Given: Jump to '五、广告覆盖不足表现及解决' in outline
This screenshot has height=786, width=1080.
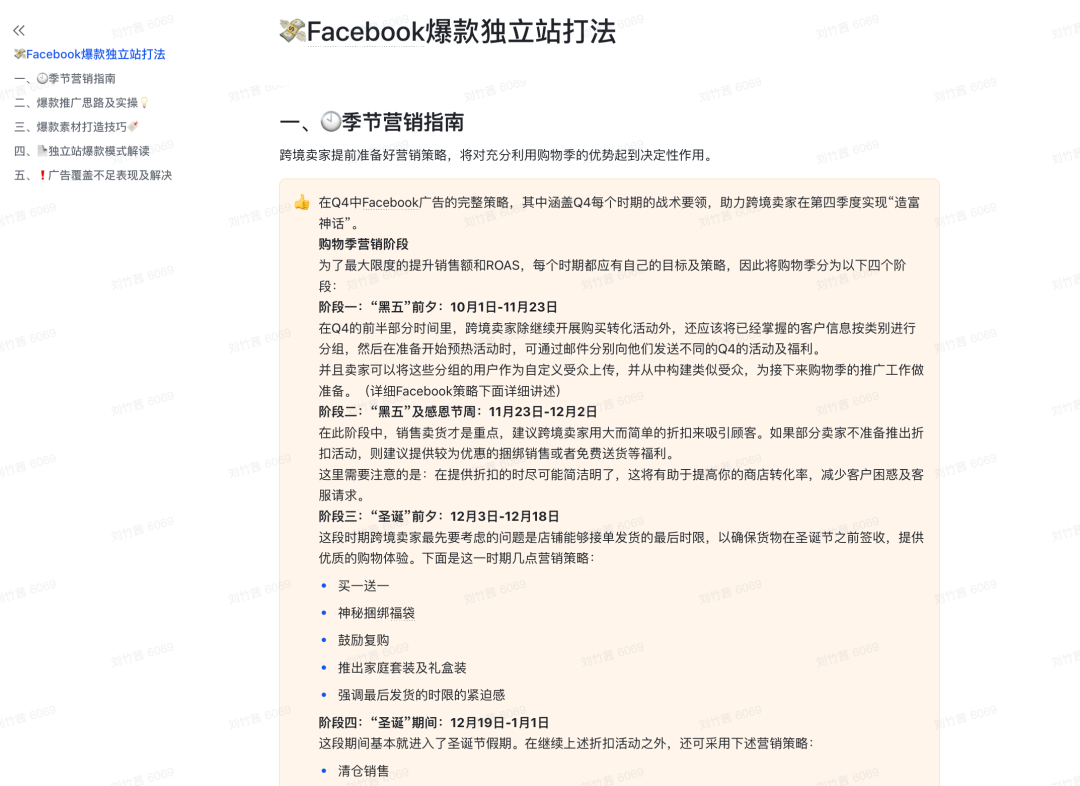Looking at the screenshot, I should click(93, 175).
